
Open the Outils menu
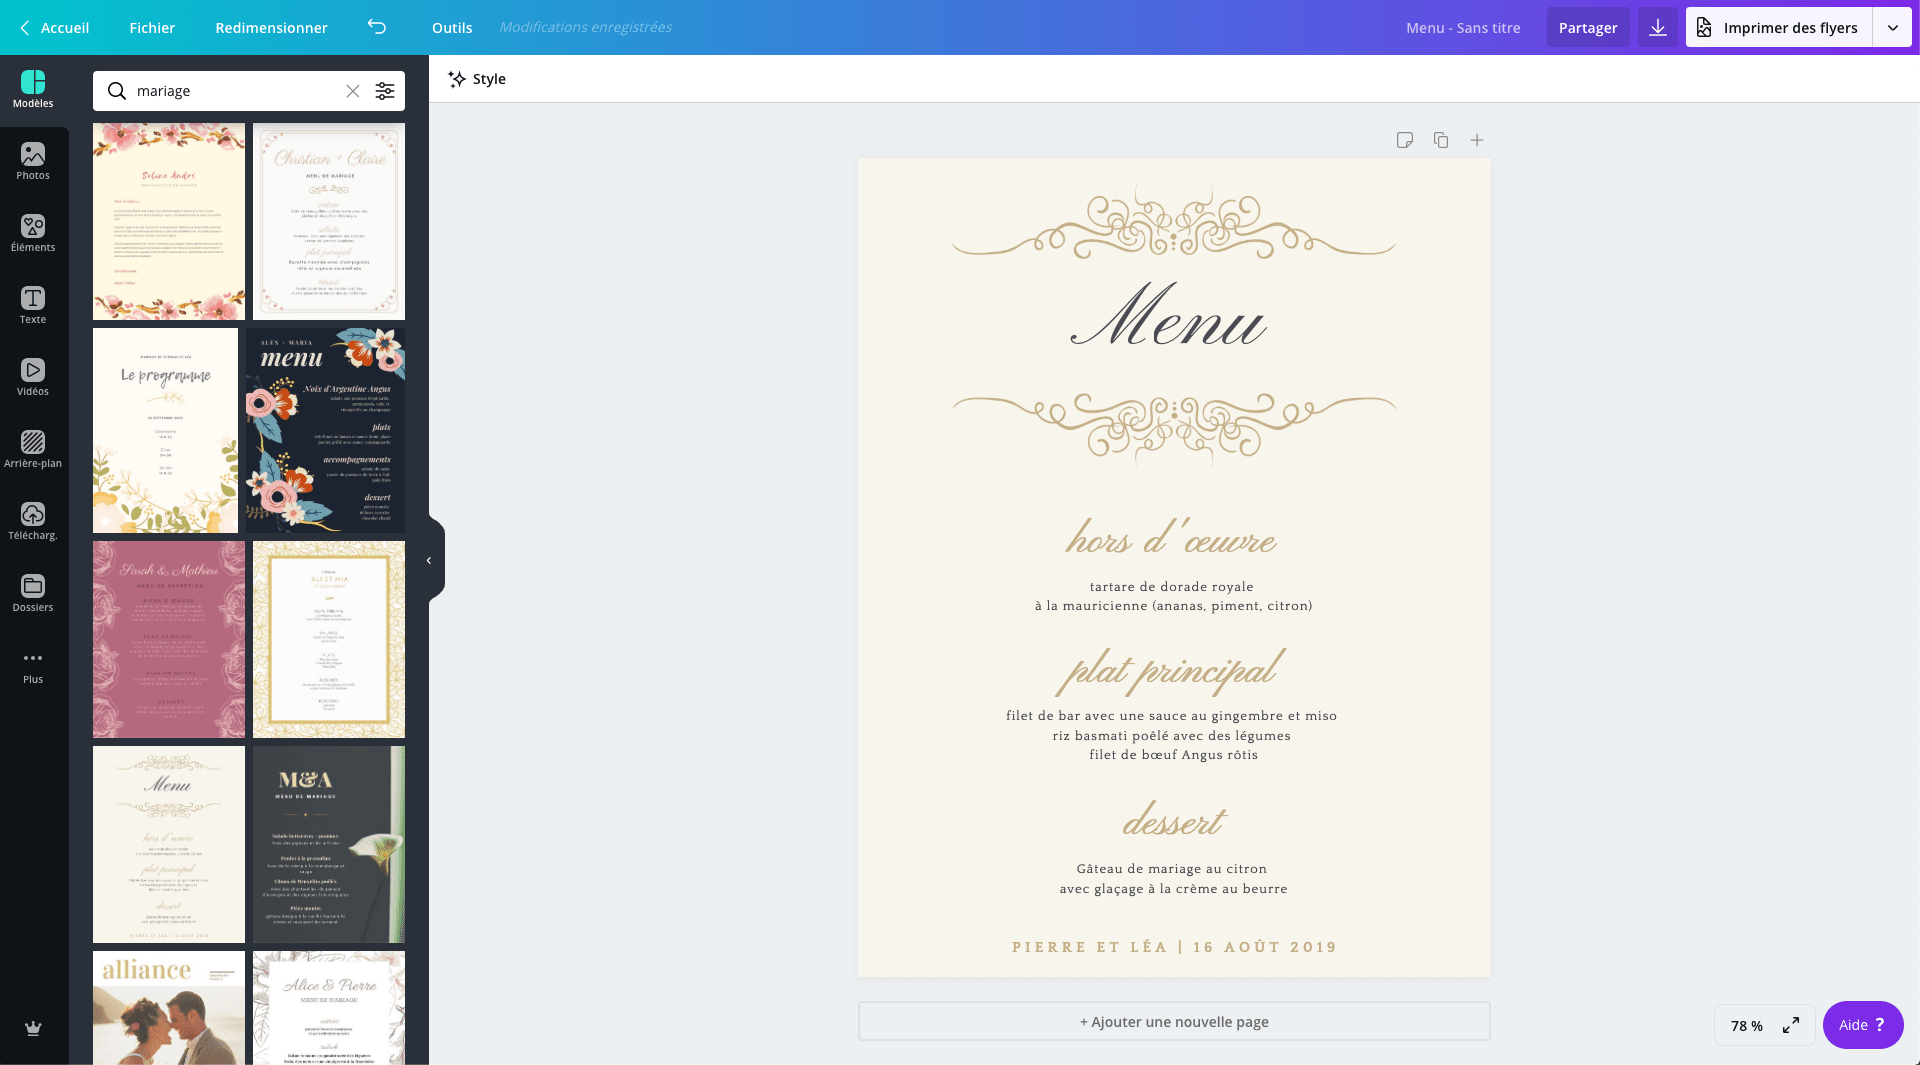[452, 27]
